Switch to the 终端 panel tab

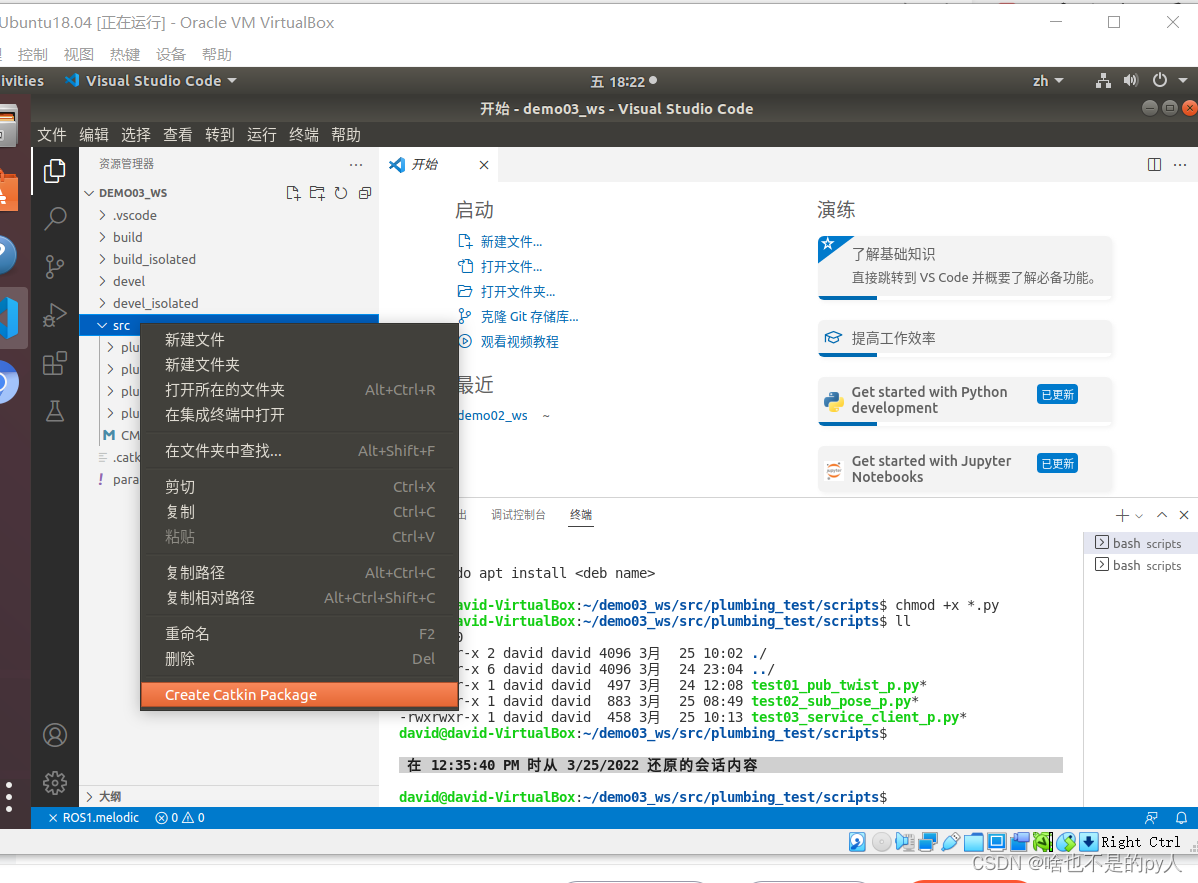click(581, 515)
